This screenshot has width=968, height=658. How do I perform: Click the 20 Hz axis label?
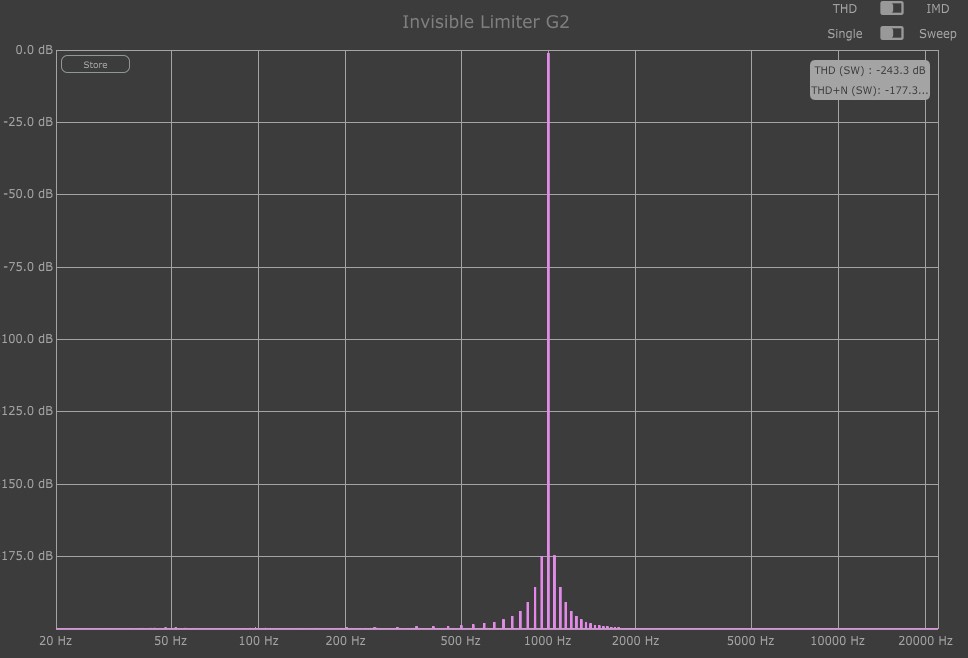click(x=56, y=641)
